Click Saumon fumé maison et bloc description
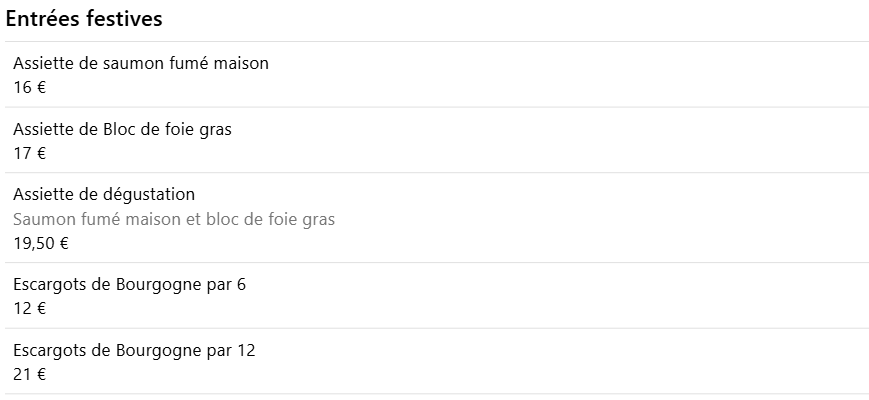The width and height of the screenshot is (869, 400). pos(174,219)
